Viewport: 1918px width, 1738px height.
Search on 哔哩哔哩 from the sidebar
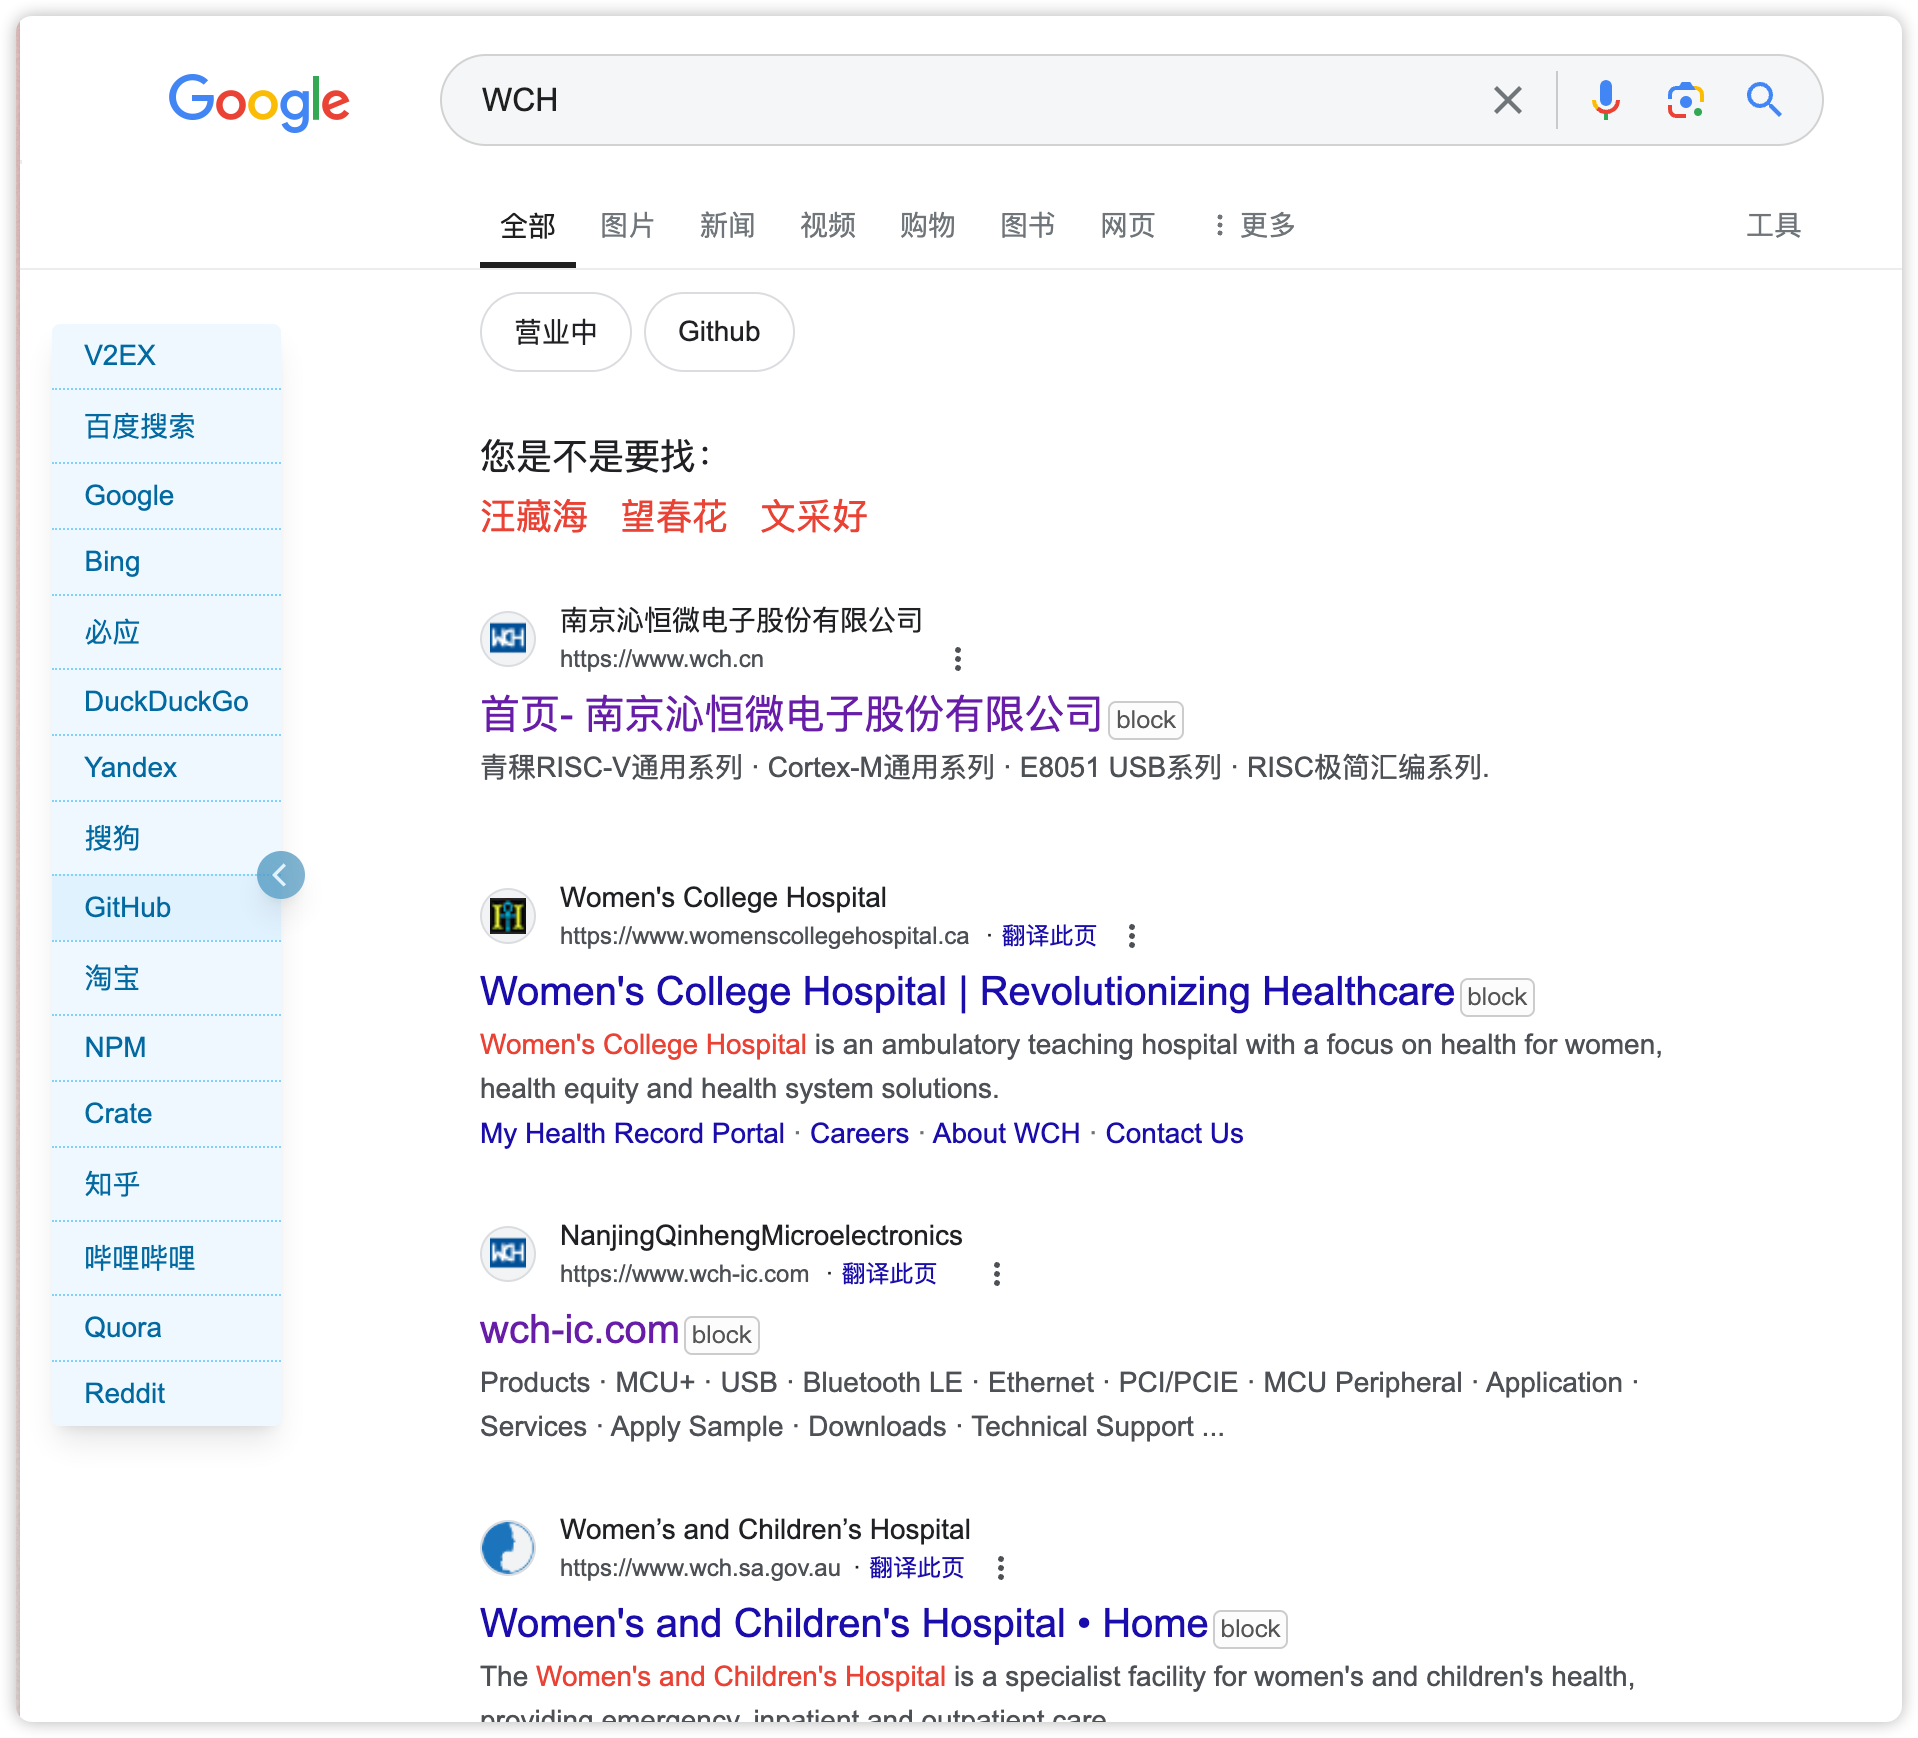(166, 1258)
